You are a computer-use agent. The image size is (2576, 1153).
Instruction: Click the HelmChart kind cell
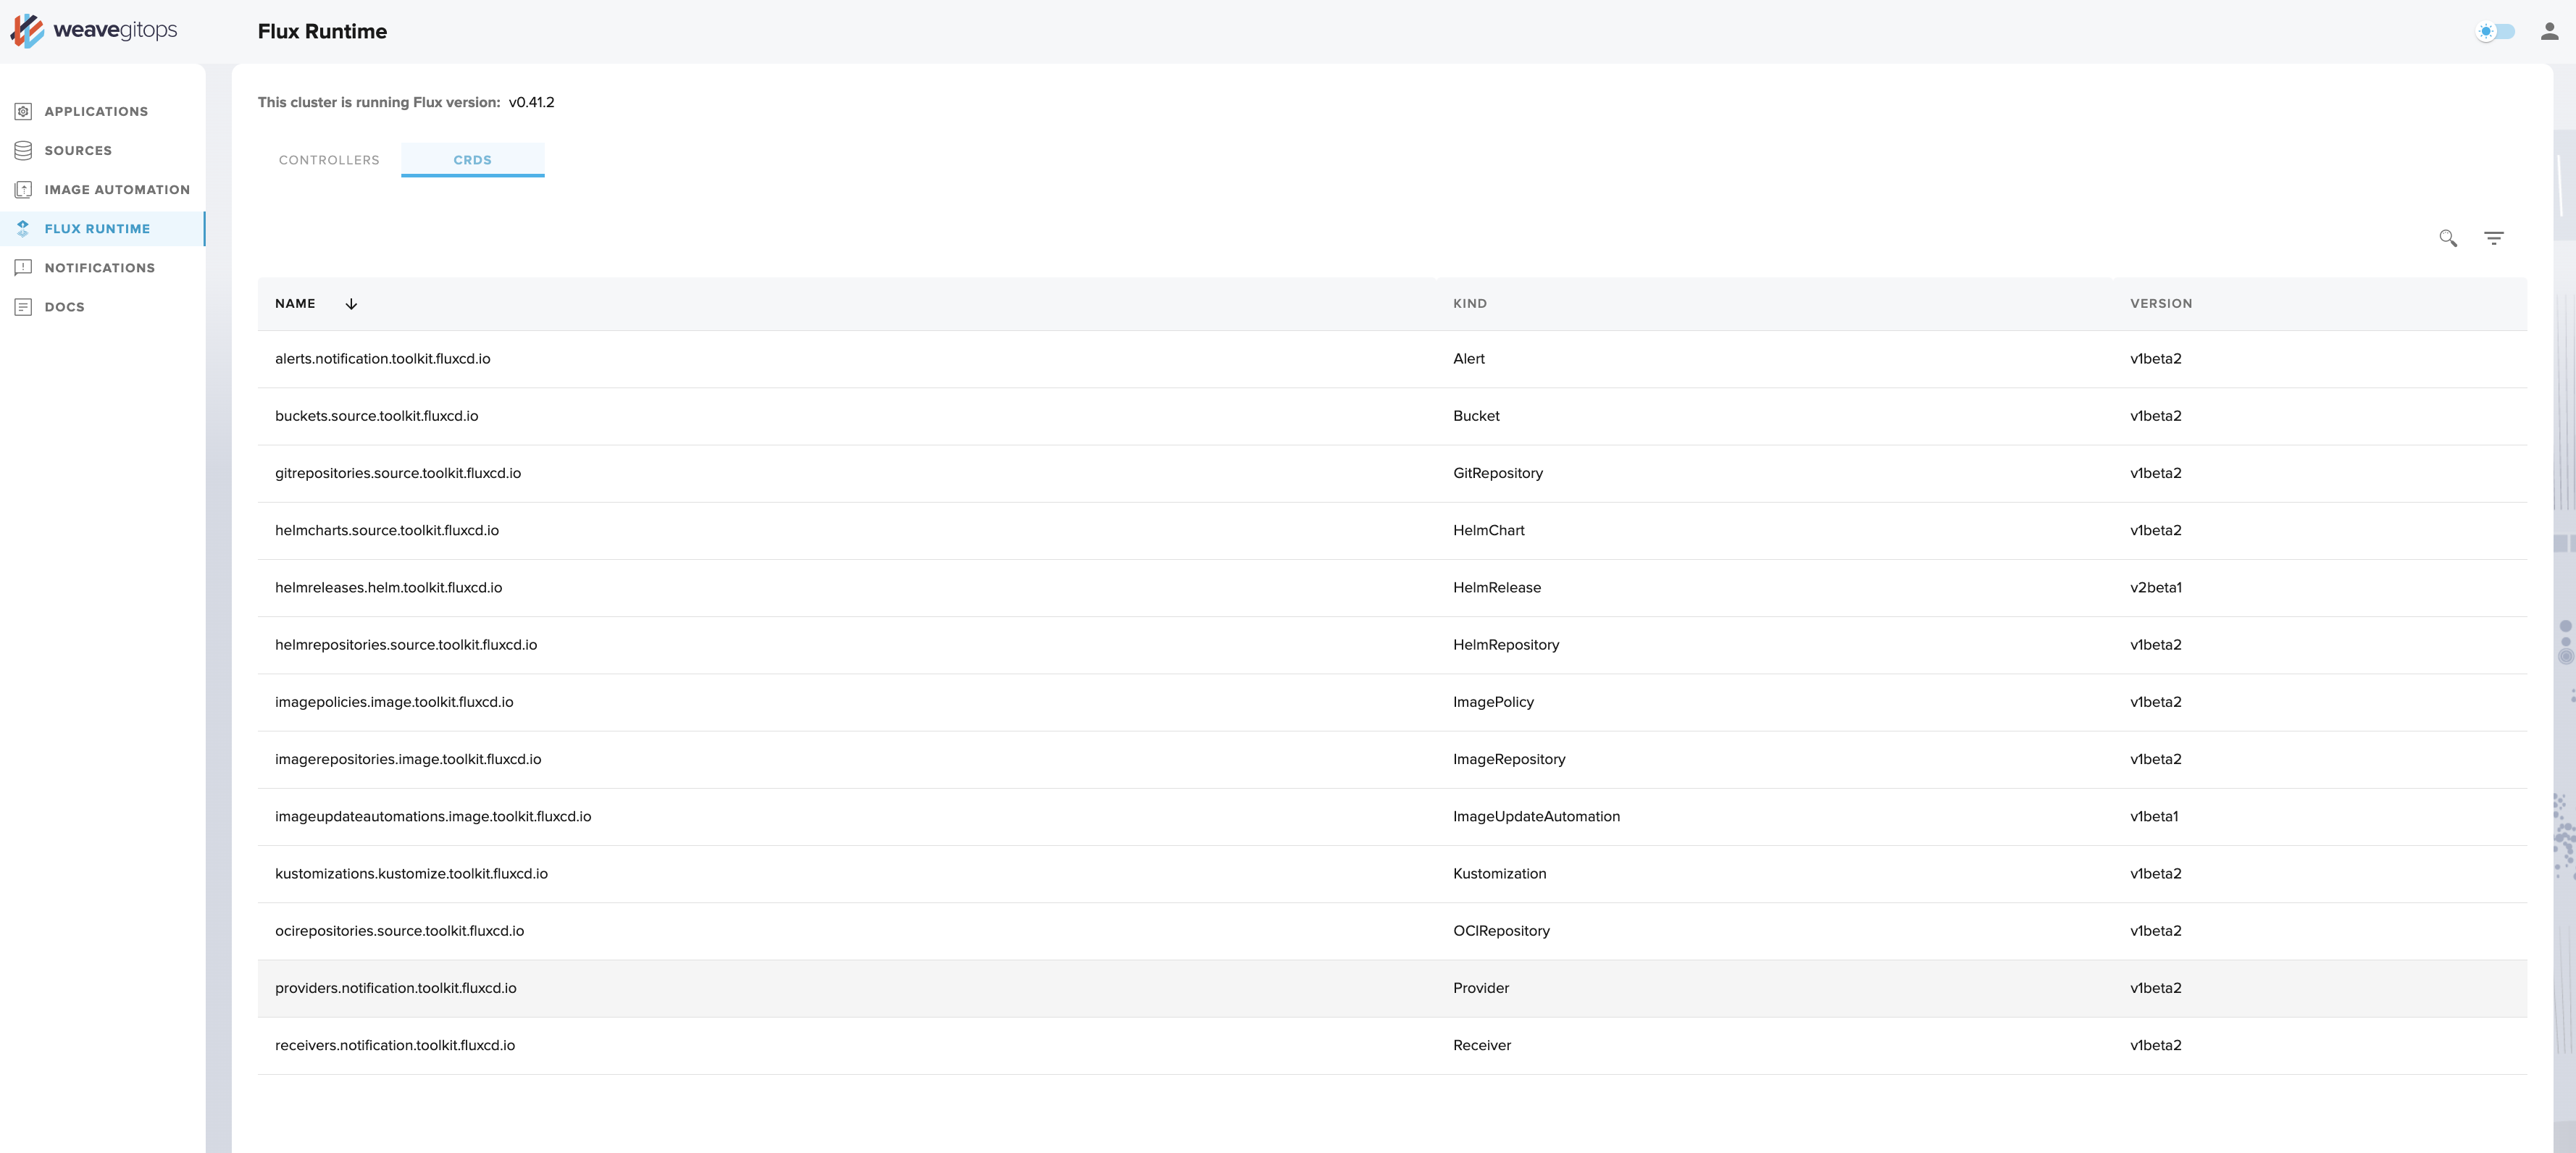[x=1488, y=530]
